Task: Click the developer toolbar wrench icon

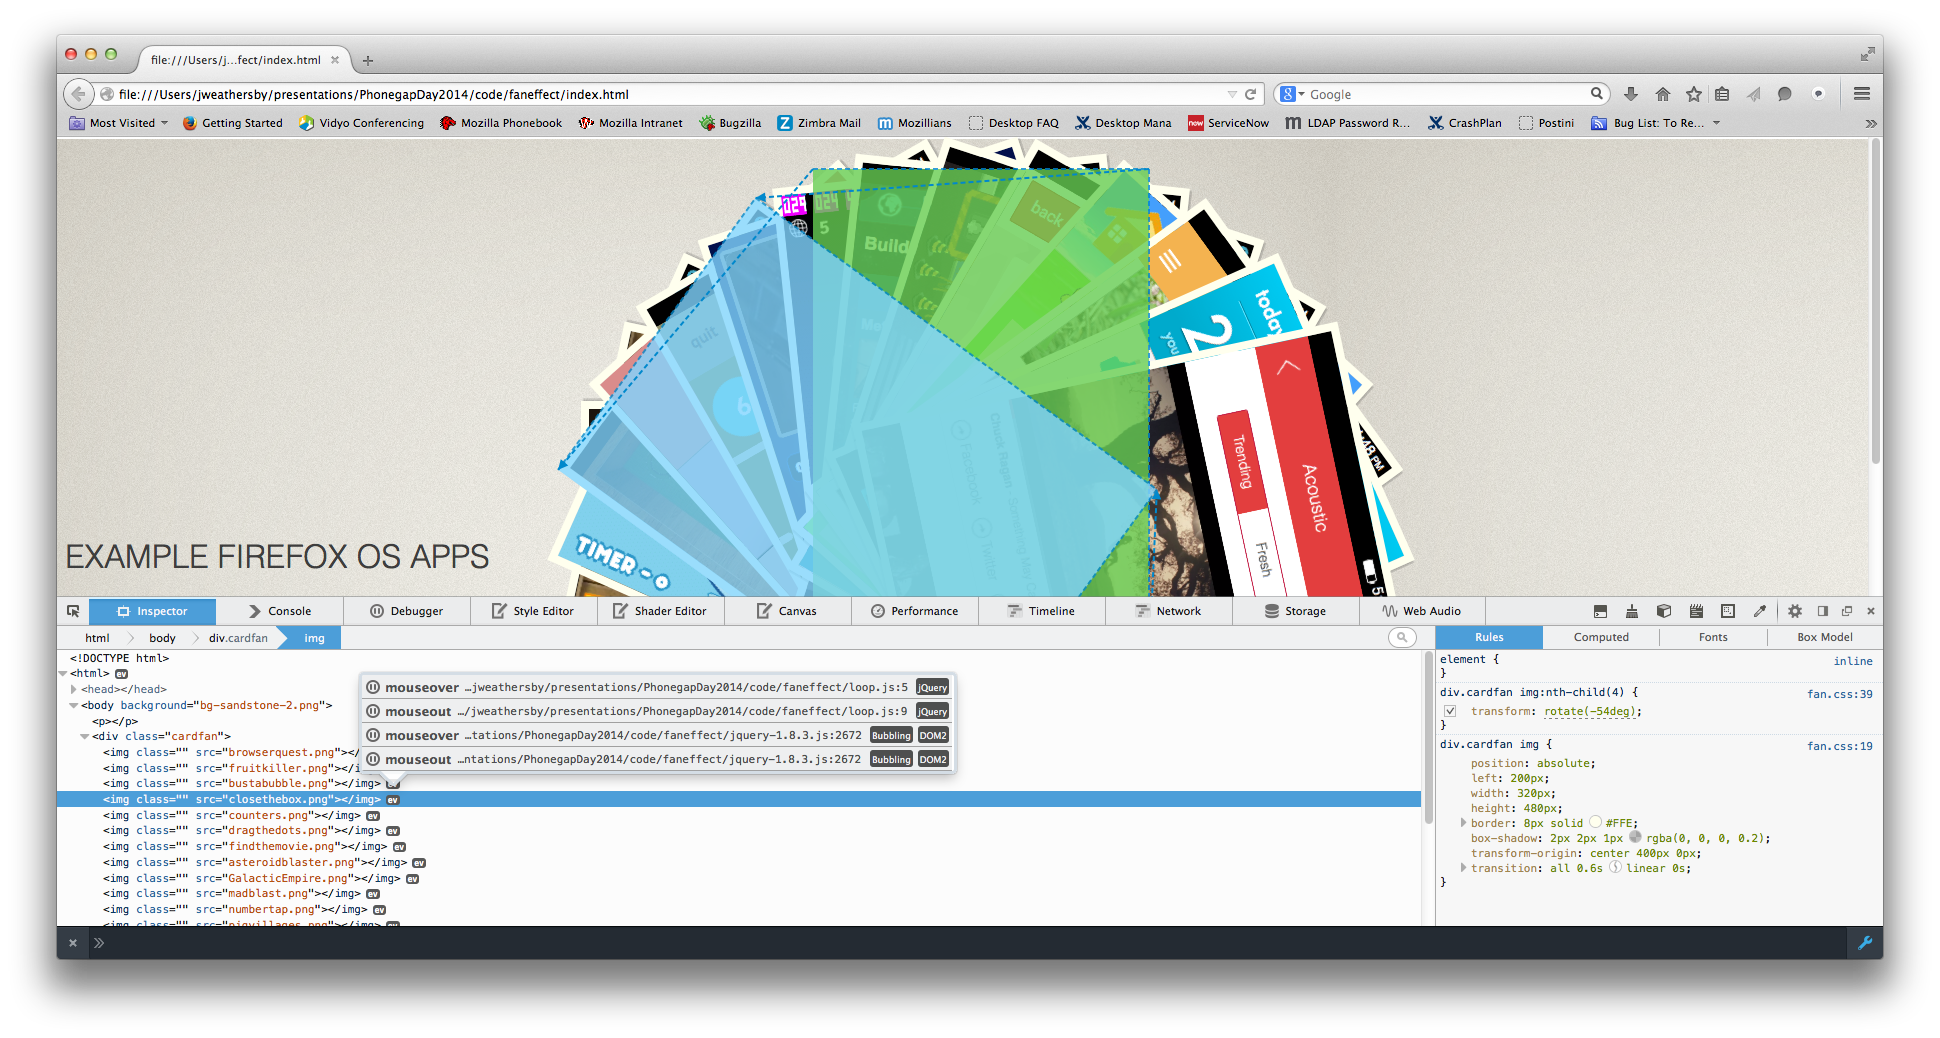Action: (x=1865, y=943)
